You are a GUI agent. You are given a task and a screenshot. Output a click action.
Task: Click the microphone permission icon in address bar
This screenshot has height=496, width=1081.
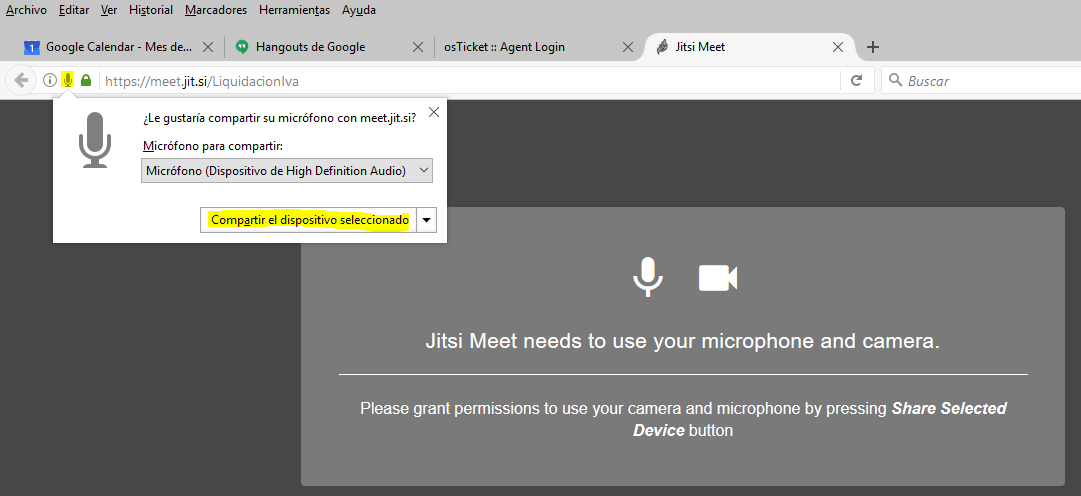[68, 80]
